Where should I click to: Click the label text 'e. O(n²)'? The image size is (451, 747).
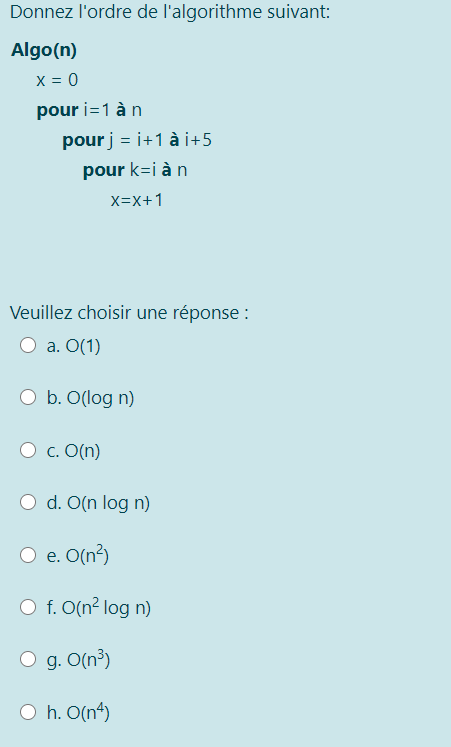point(78,555)
